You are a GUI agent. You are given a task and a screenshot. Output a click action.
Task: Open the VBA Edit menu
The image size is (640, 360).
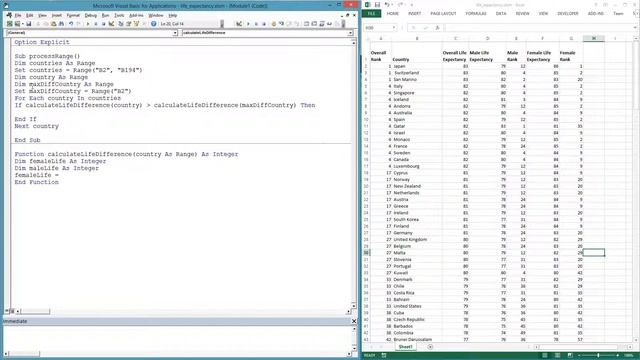point(30,16)
